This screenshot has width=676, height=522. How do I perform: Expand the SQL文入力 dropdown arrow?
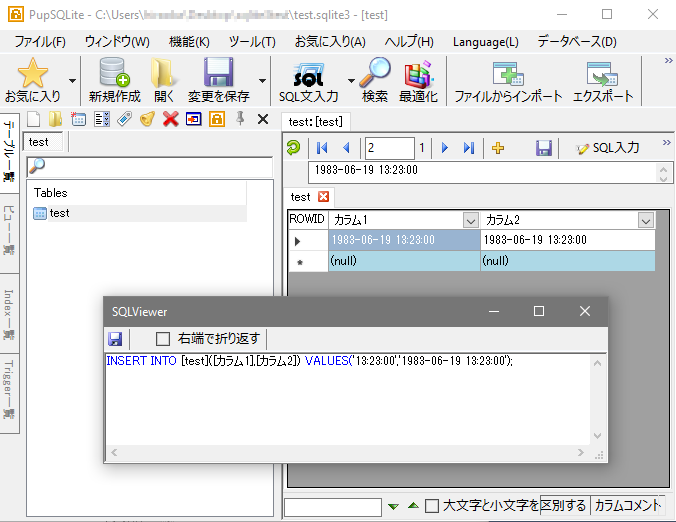point(351,81)
